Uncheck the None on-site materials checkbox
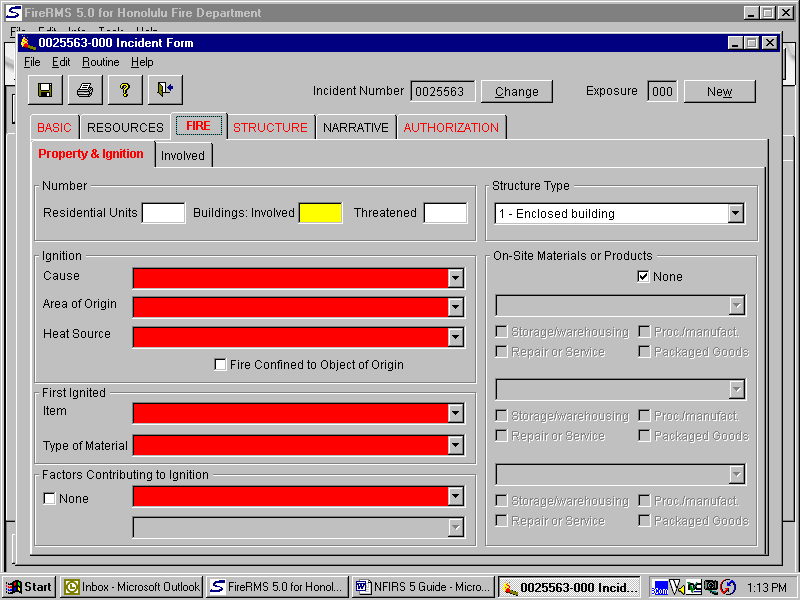This screenshot has height=600, width=800. pyautogui.click(x=643, y=277)
